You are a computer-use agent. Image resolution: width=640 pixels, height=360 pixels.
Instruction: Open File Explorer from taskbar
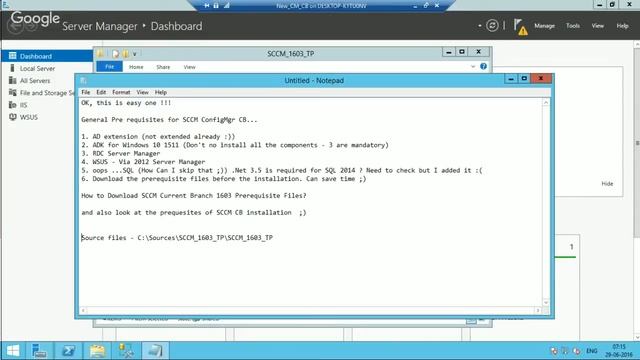[97, 351]
